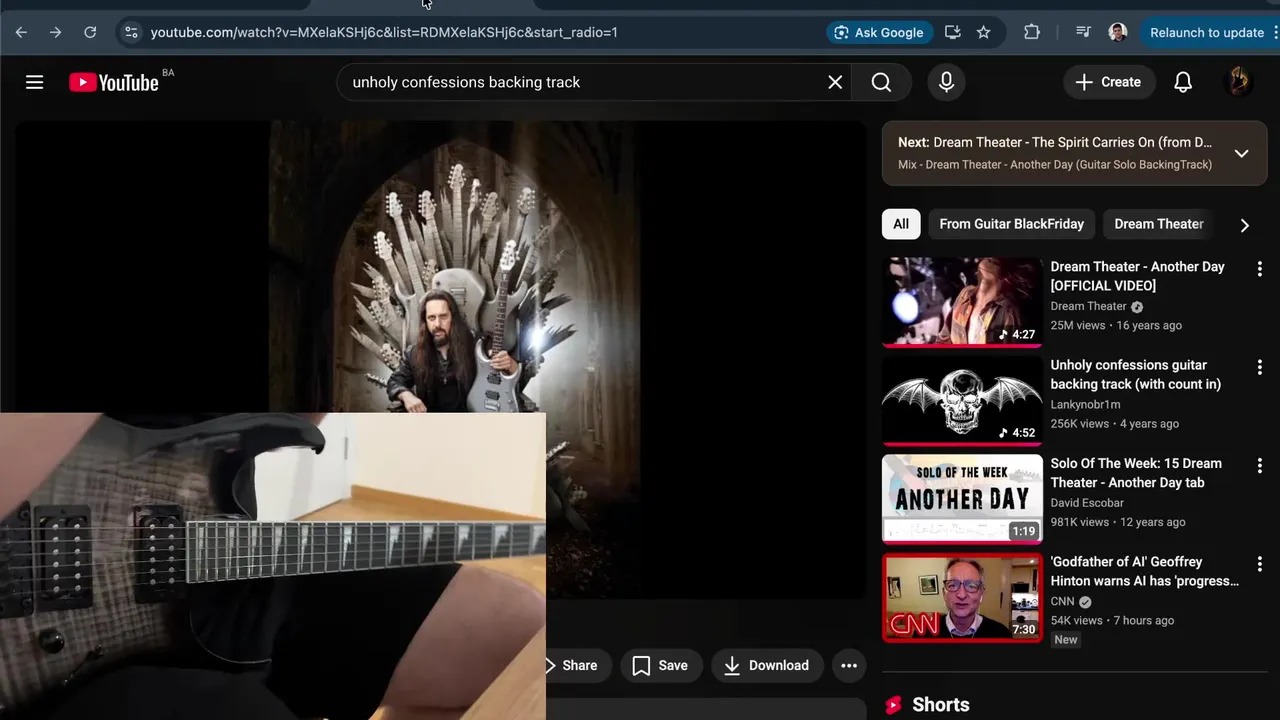
Task: Open title 'Dream Theater - Another Day [OFFICIAL VIDEO]'
Action: (1138, 276)
